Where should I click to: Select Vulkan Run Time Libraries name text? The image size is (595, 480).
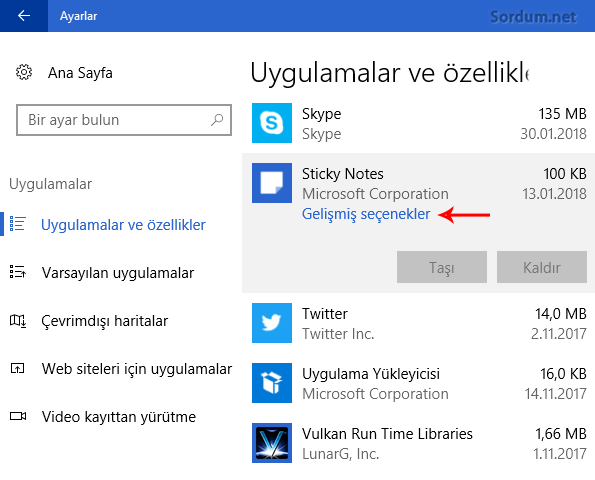click(387, 434)
